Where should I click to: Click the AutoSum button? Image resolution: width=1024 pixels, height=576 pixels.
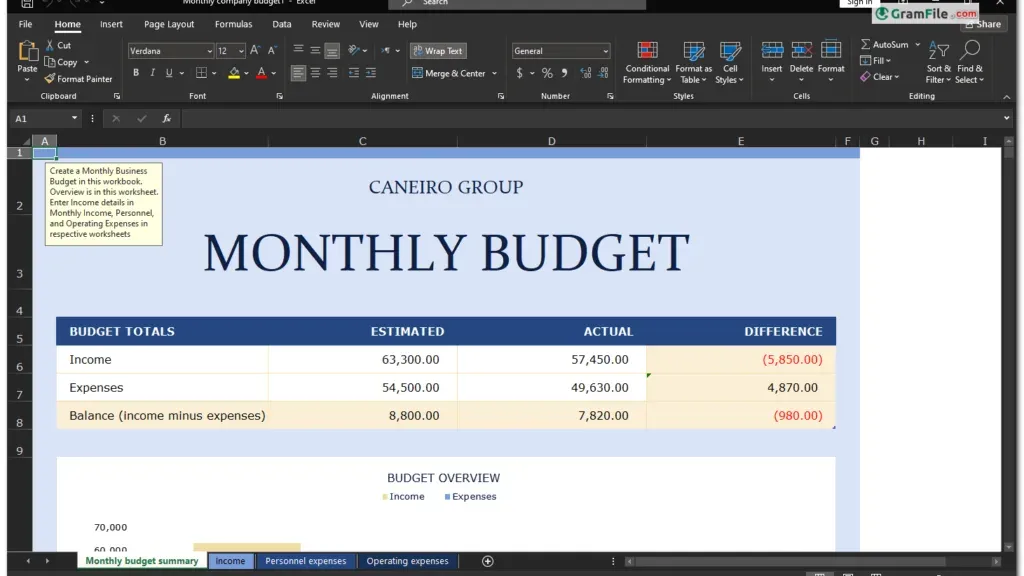[x=885, y=44]
